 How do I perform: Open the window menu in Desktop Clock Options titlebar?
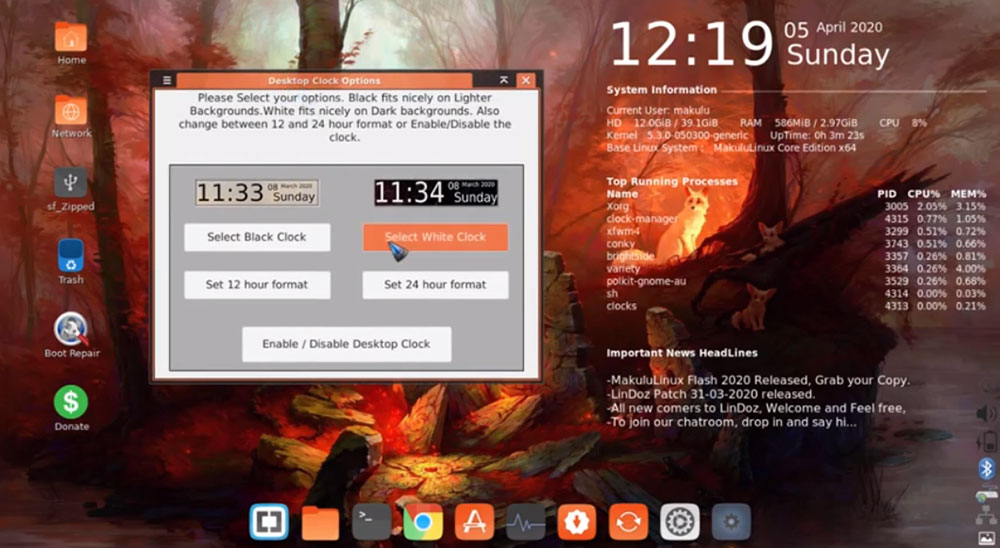pos(166,80)
